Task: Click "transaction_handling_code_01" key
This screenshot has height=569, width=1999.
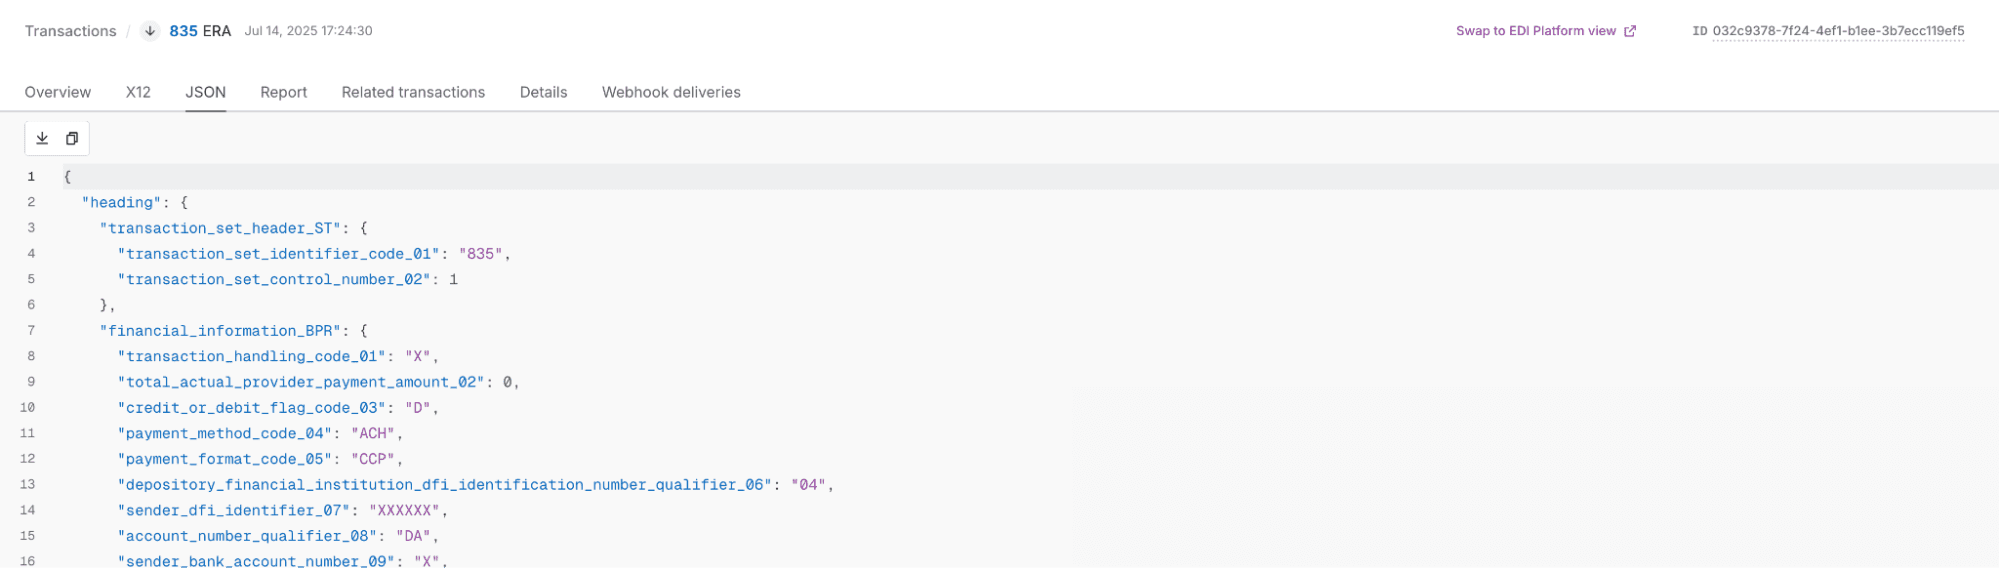Action: 252,356
